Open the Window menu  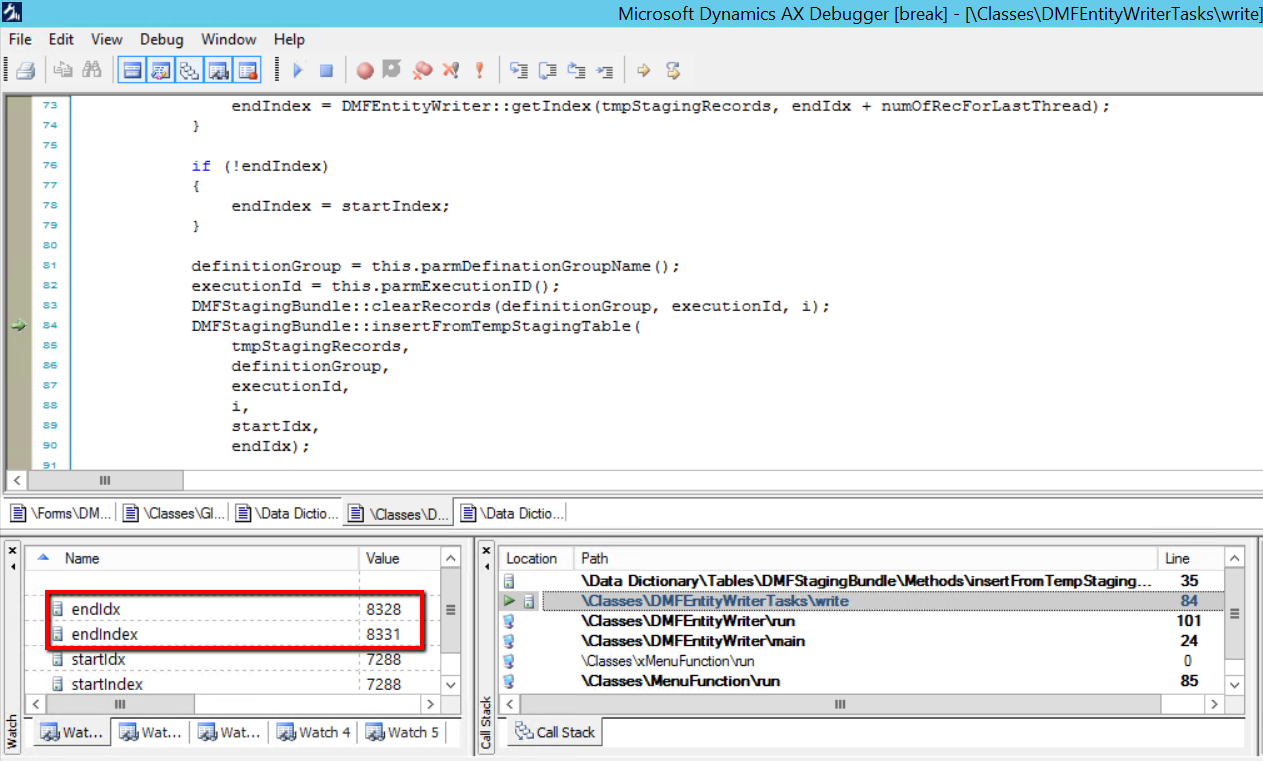[229, 40]
